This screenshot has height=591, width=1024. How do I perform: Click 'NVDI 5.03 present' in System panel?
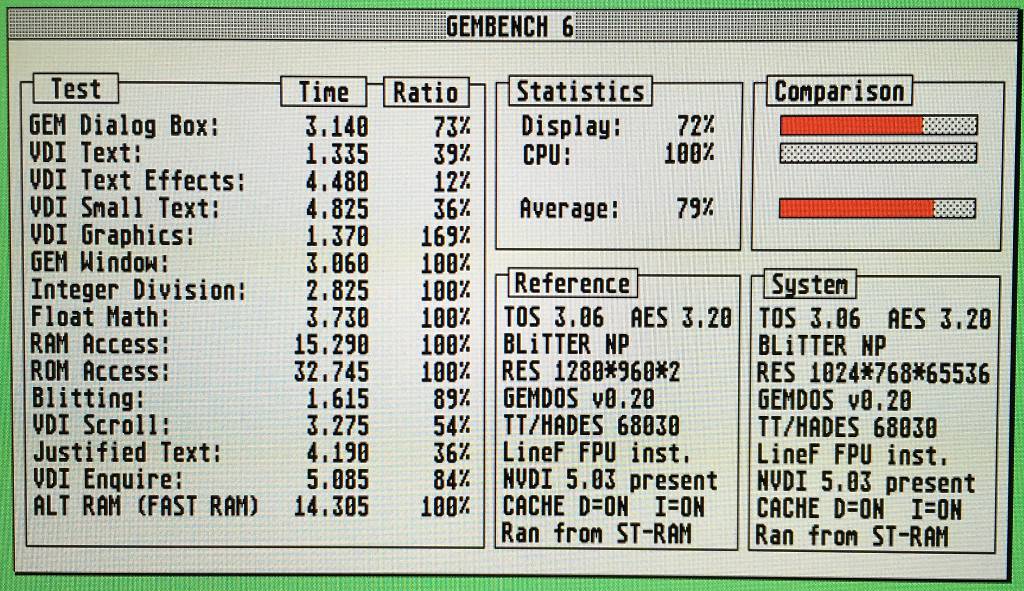click(x=866, y=483)
